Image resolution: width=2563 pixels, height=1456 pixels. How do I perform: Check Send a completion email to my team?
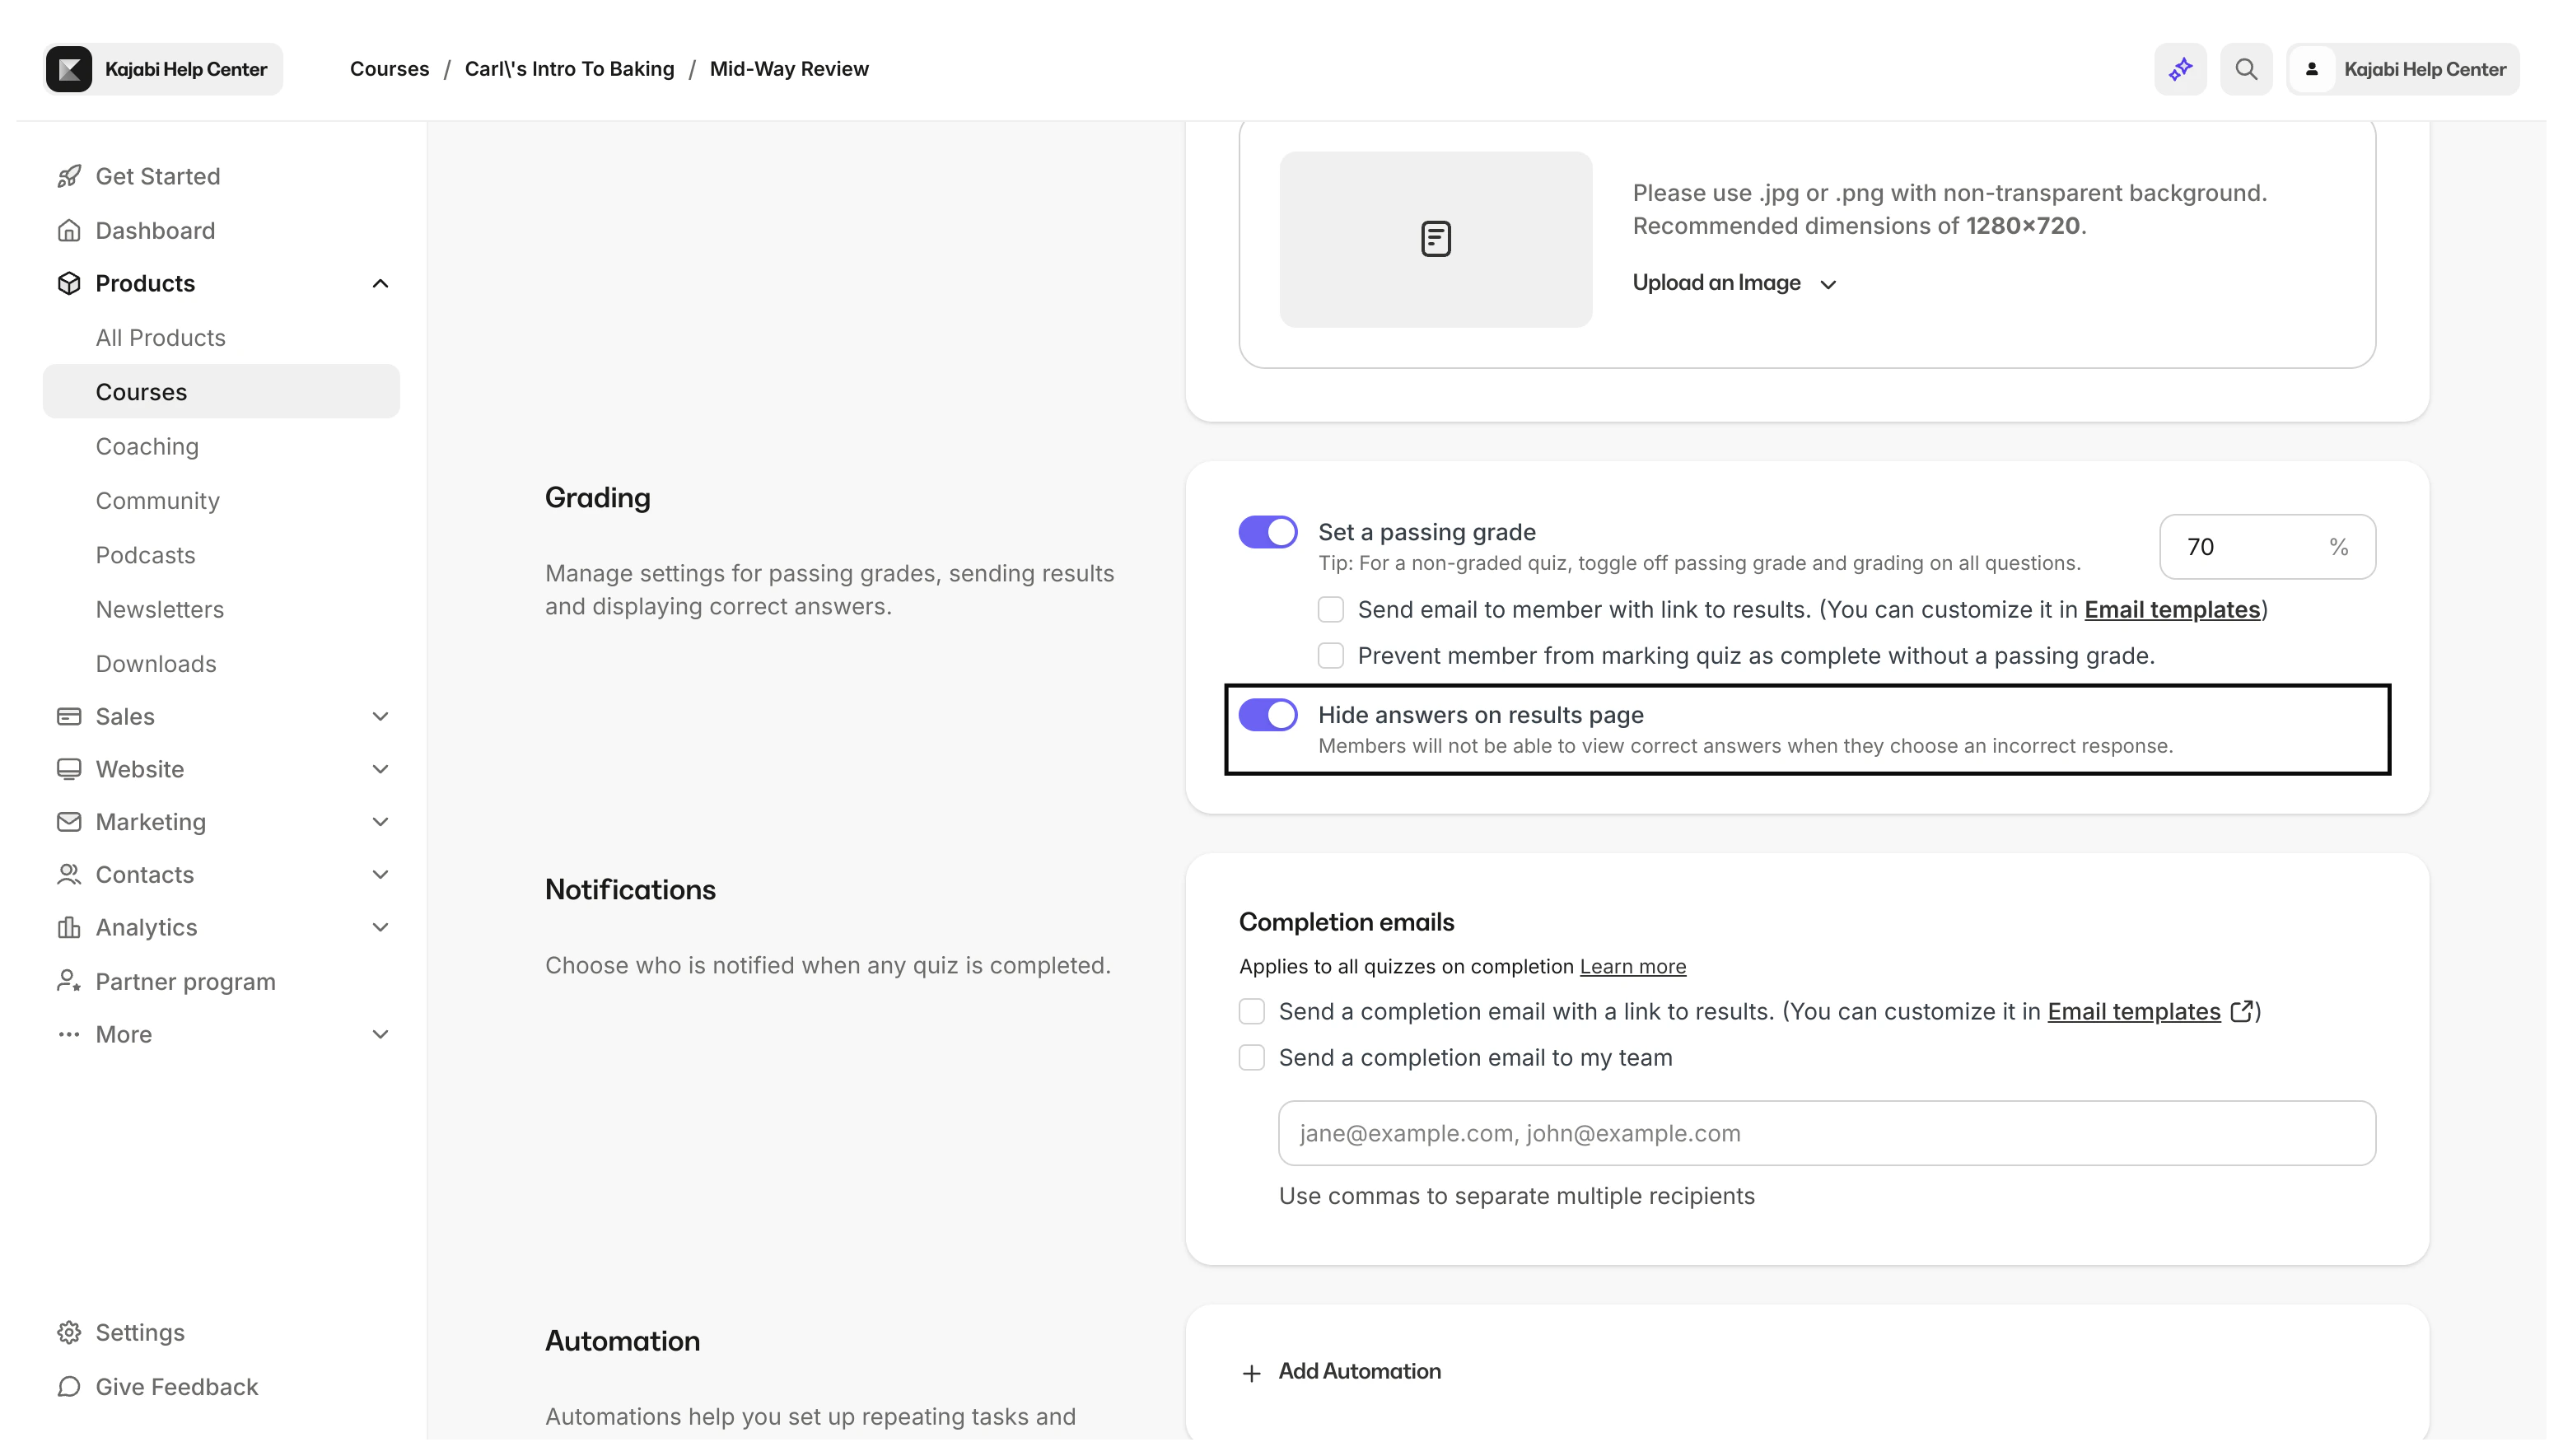click(1251, 1057)
